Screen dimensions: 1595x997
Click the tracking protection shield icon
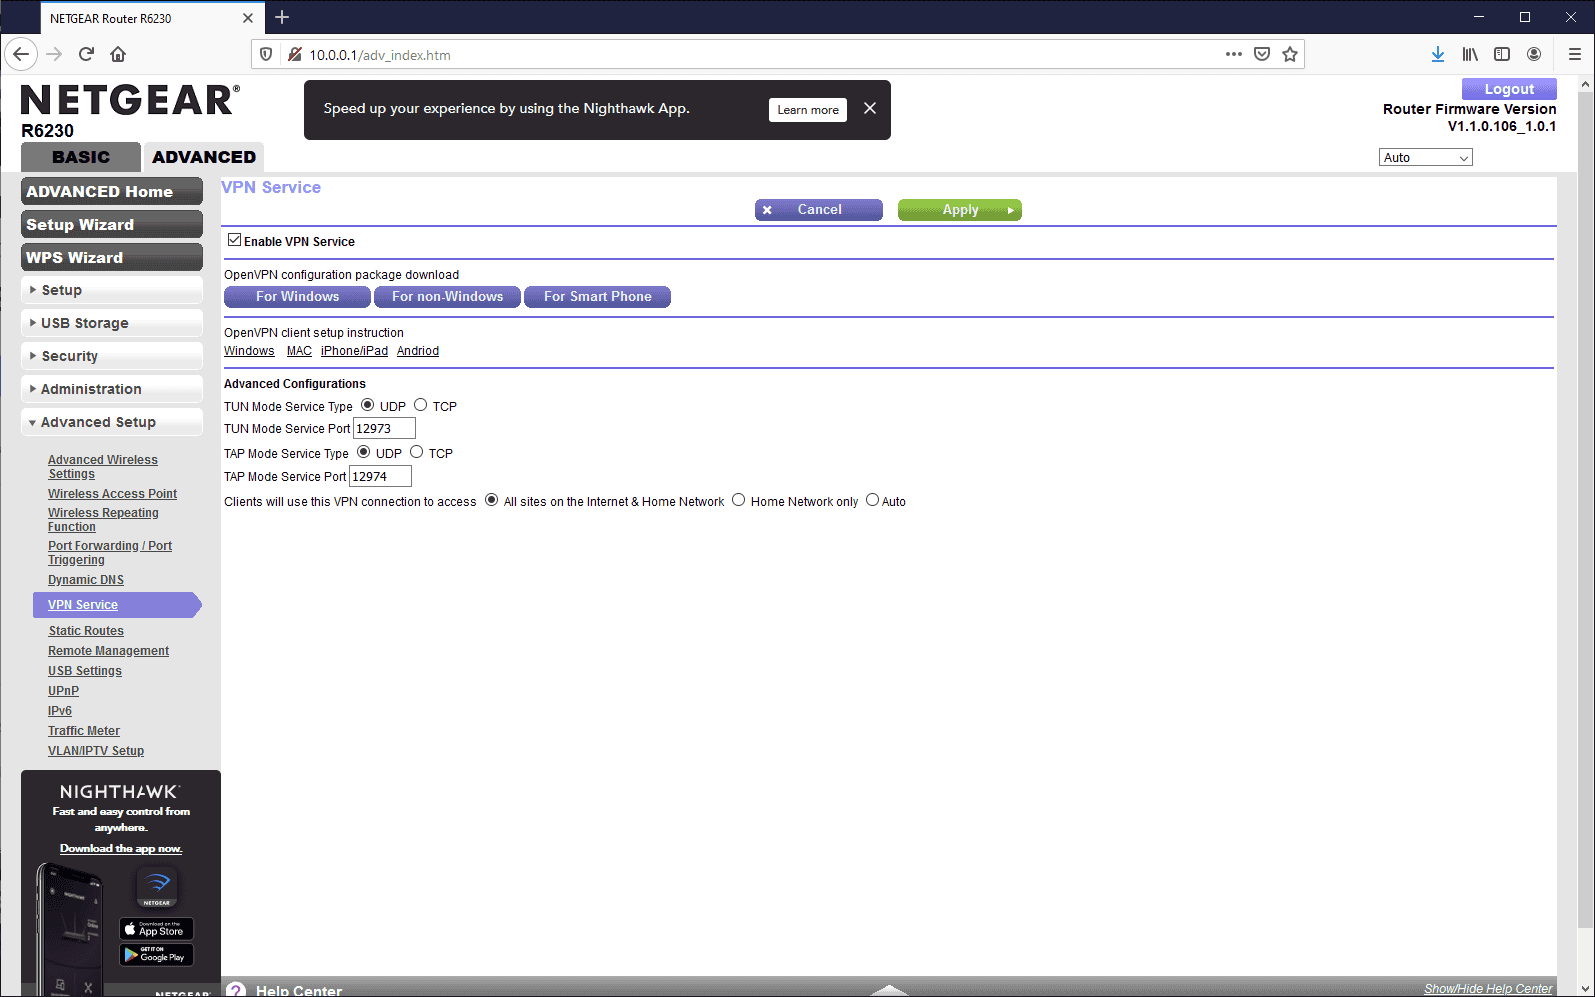click(266, 54)
